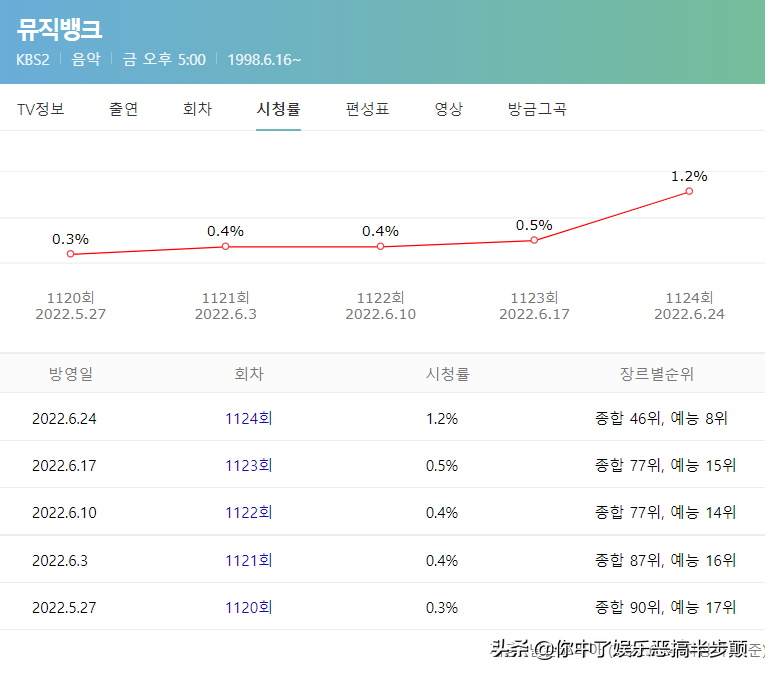Switch to the 출연 tab
765x676 pixels.
pos(124,109)
